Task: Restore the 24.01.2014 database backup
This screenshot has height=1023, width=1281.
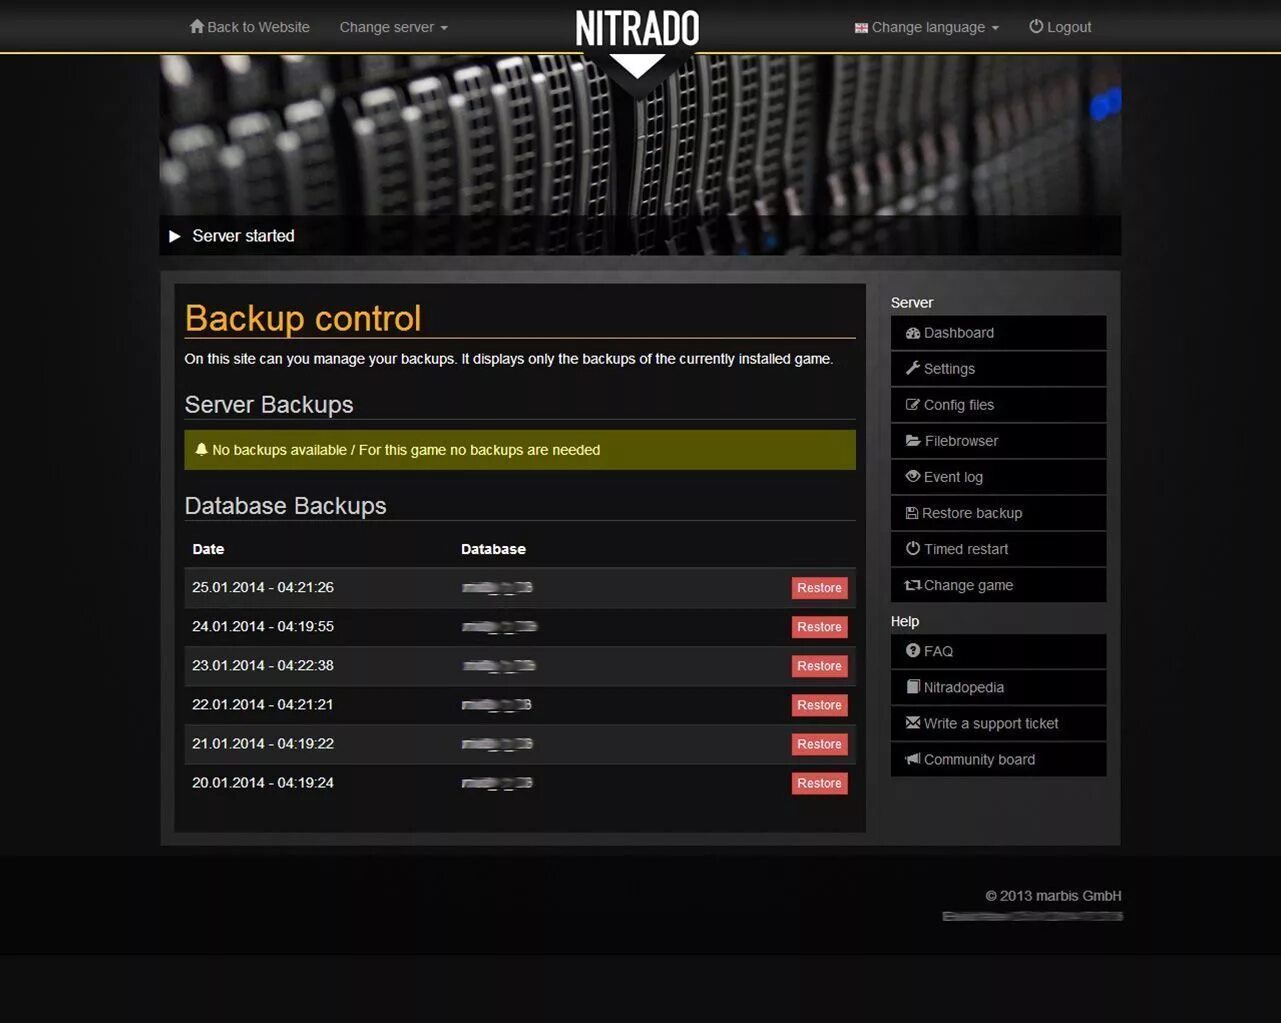Action: [819, 627]
